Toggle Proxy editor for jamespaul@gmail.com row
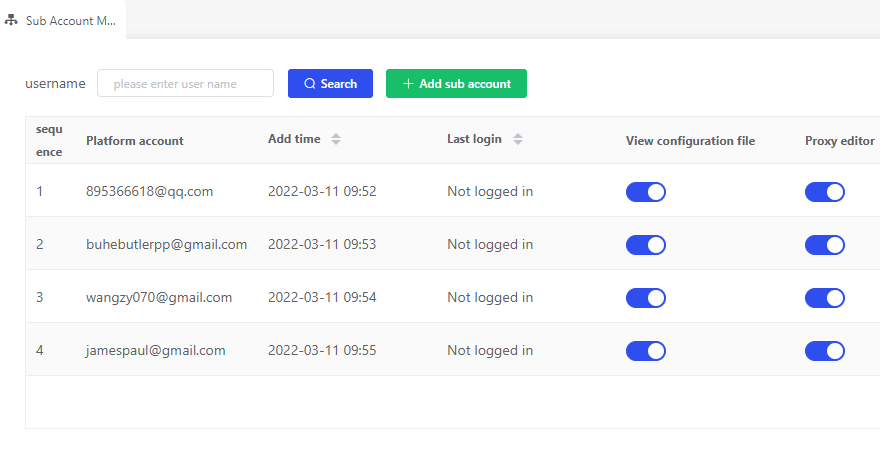Screen dimensions: 880x460 (824, 351)
